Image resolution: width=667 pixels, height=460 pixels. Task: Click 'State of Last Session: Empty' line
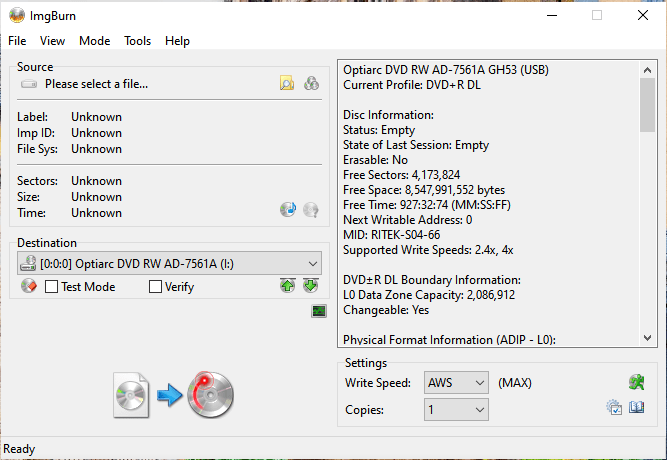pyautogui.click(x=416, y=145)
